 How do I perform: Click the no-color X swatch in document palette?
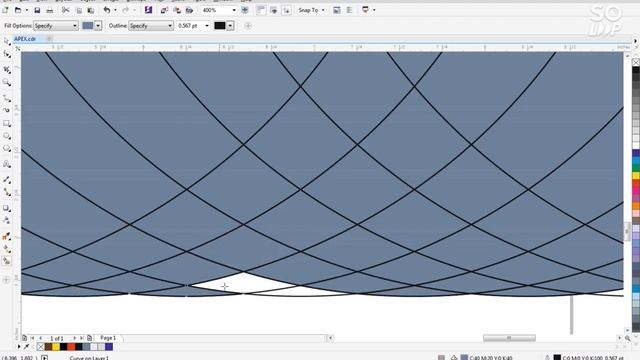point(40,347)
